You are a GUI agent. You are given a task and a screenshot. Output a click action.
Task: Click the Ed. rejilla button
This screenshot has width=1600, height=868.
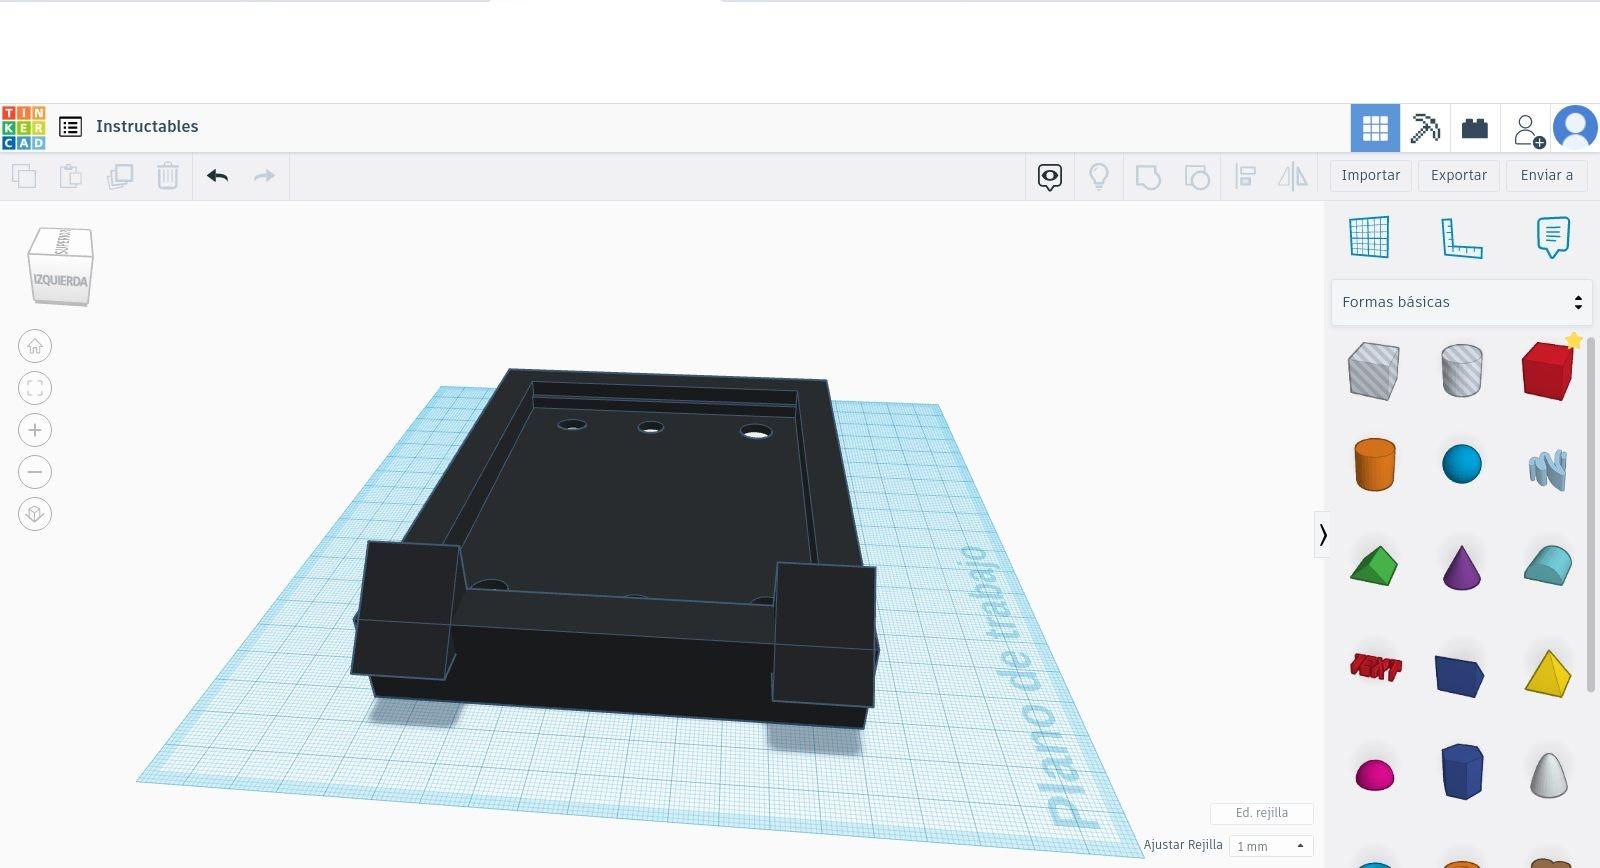click(1261, 813)
